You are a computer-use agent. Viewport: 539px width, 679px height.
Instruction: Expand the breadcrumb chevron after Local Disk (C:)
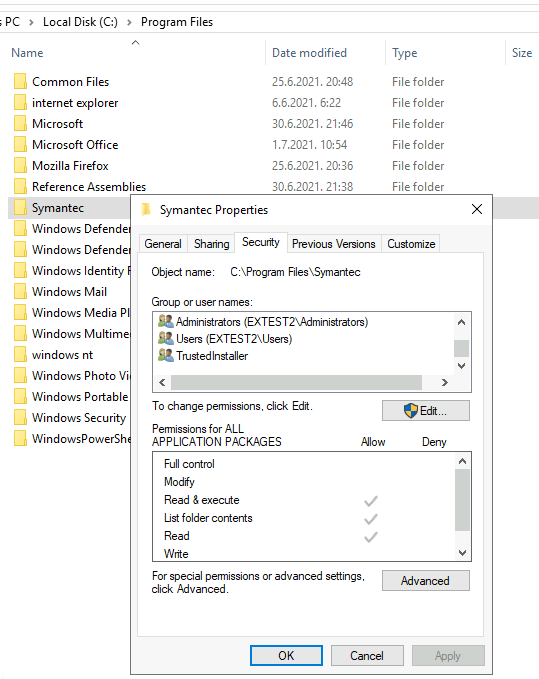click(129, 22)
